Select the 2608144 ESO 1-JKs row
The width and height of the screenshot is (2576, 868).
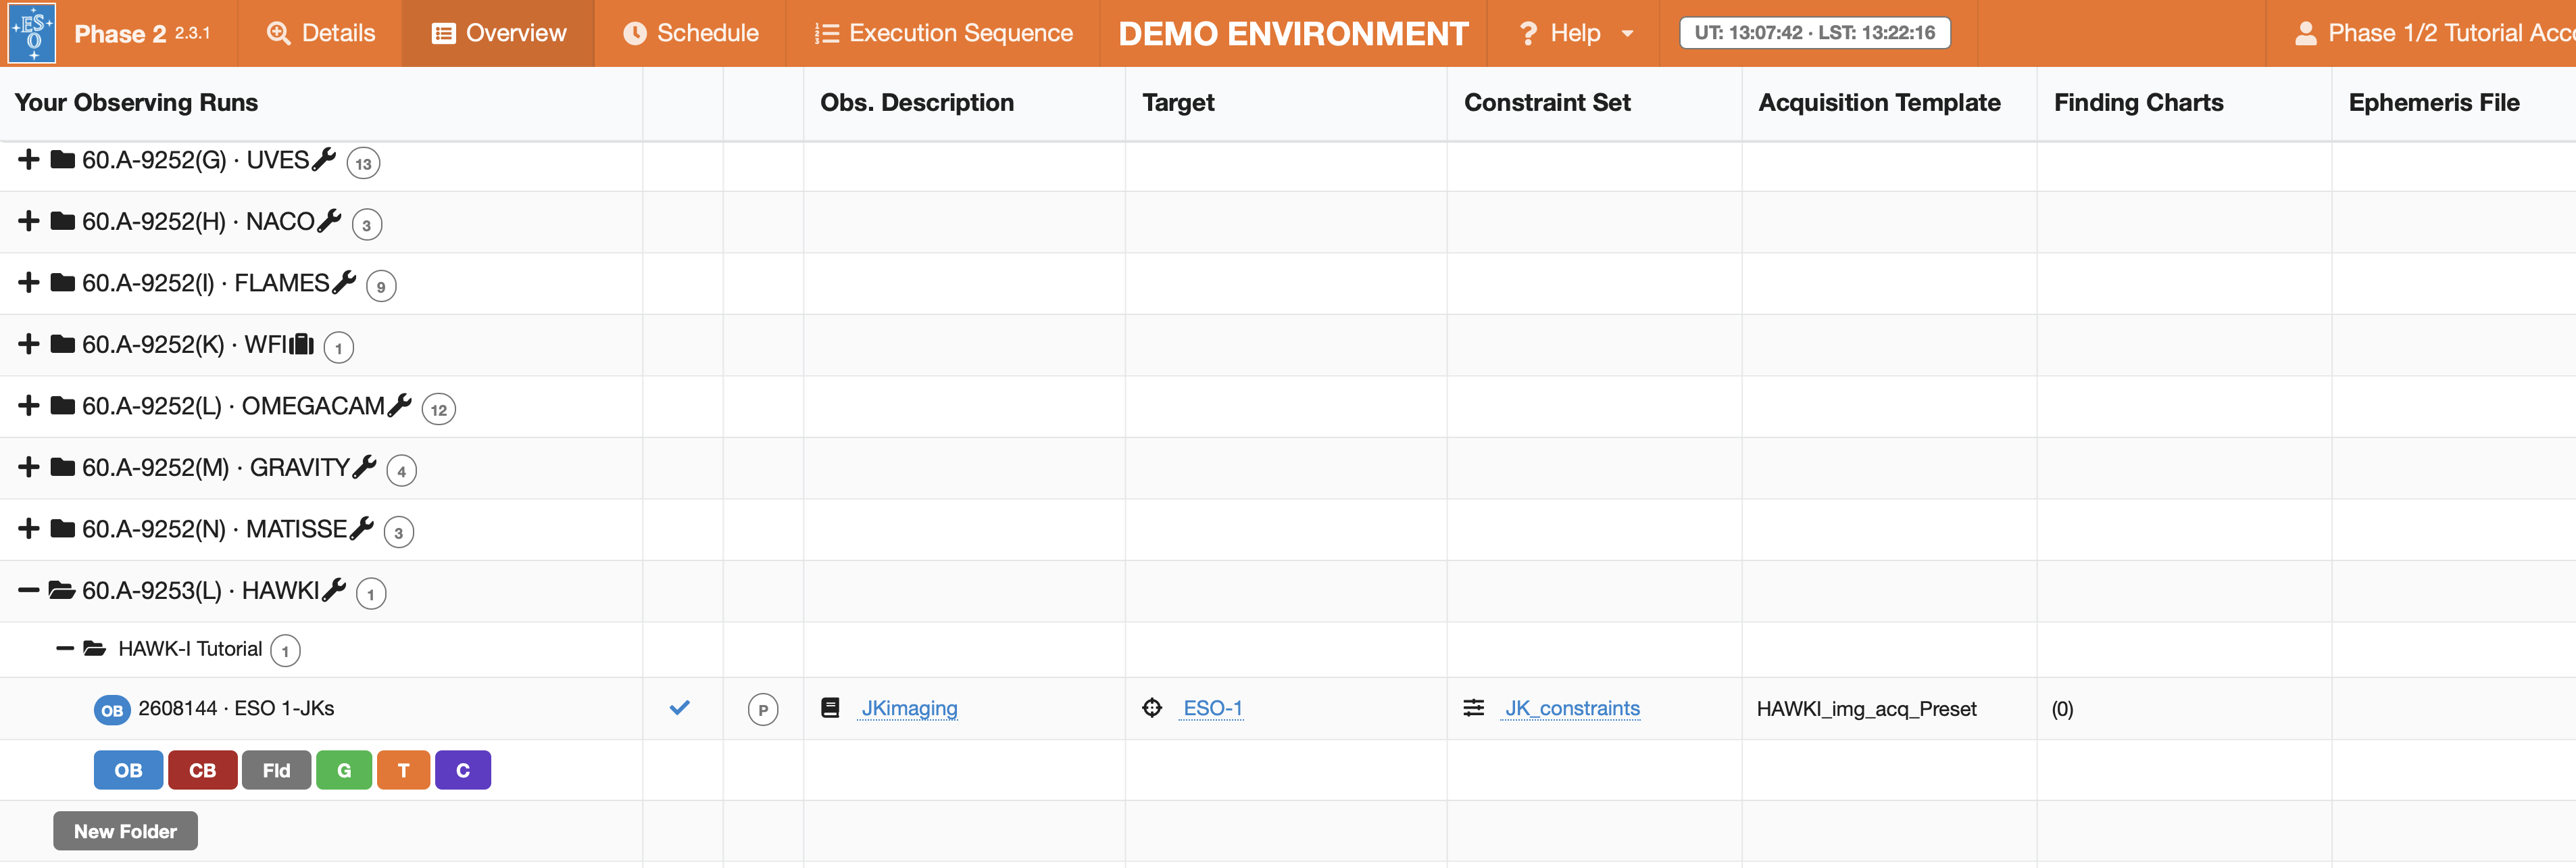click(236, 708)
